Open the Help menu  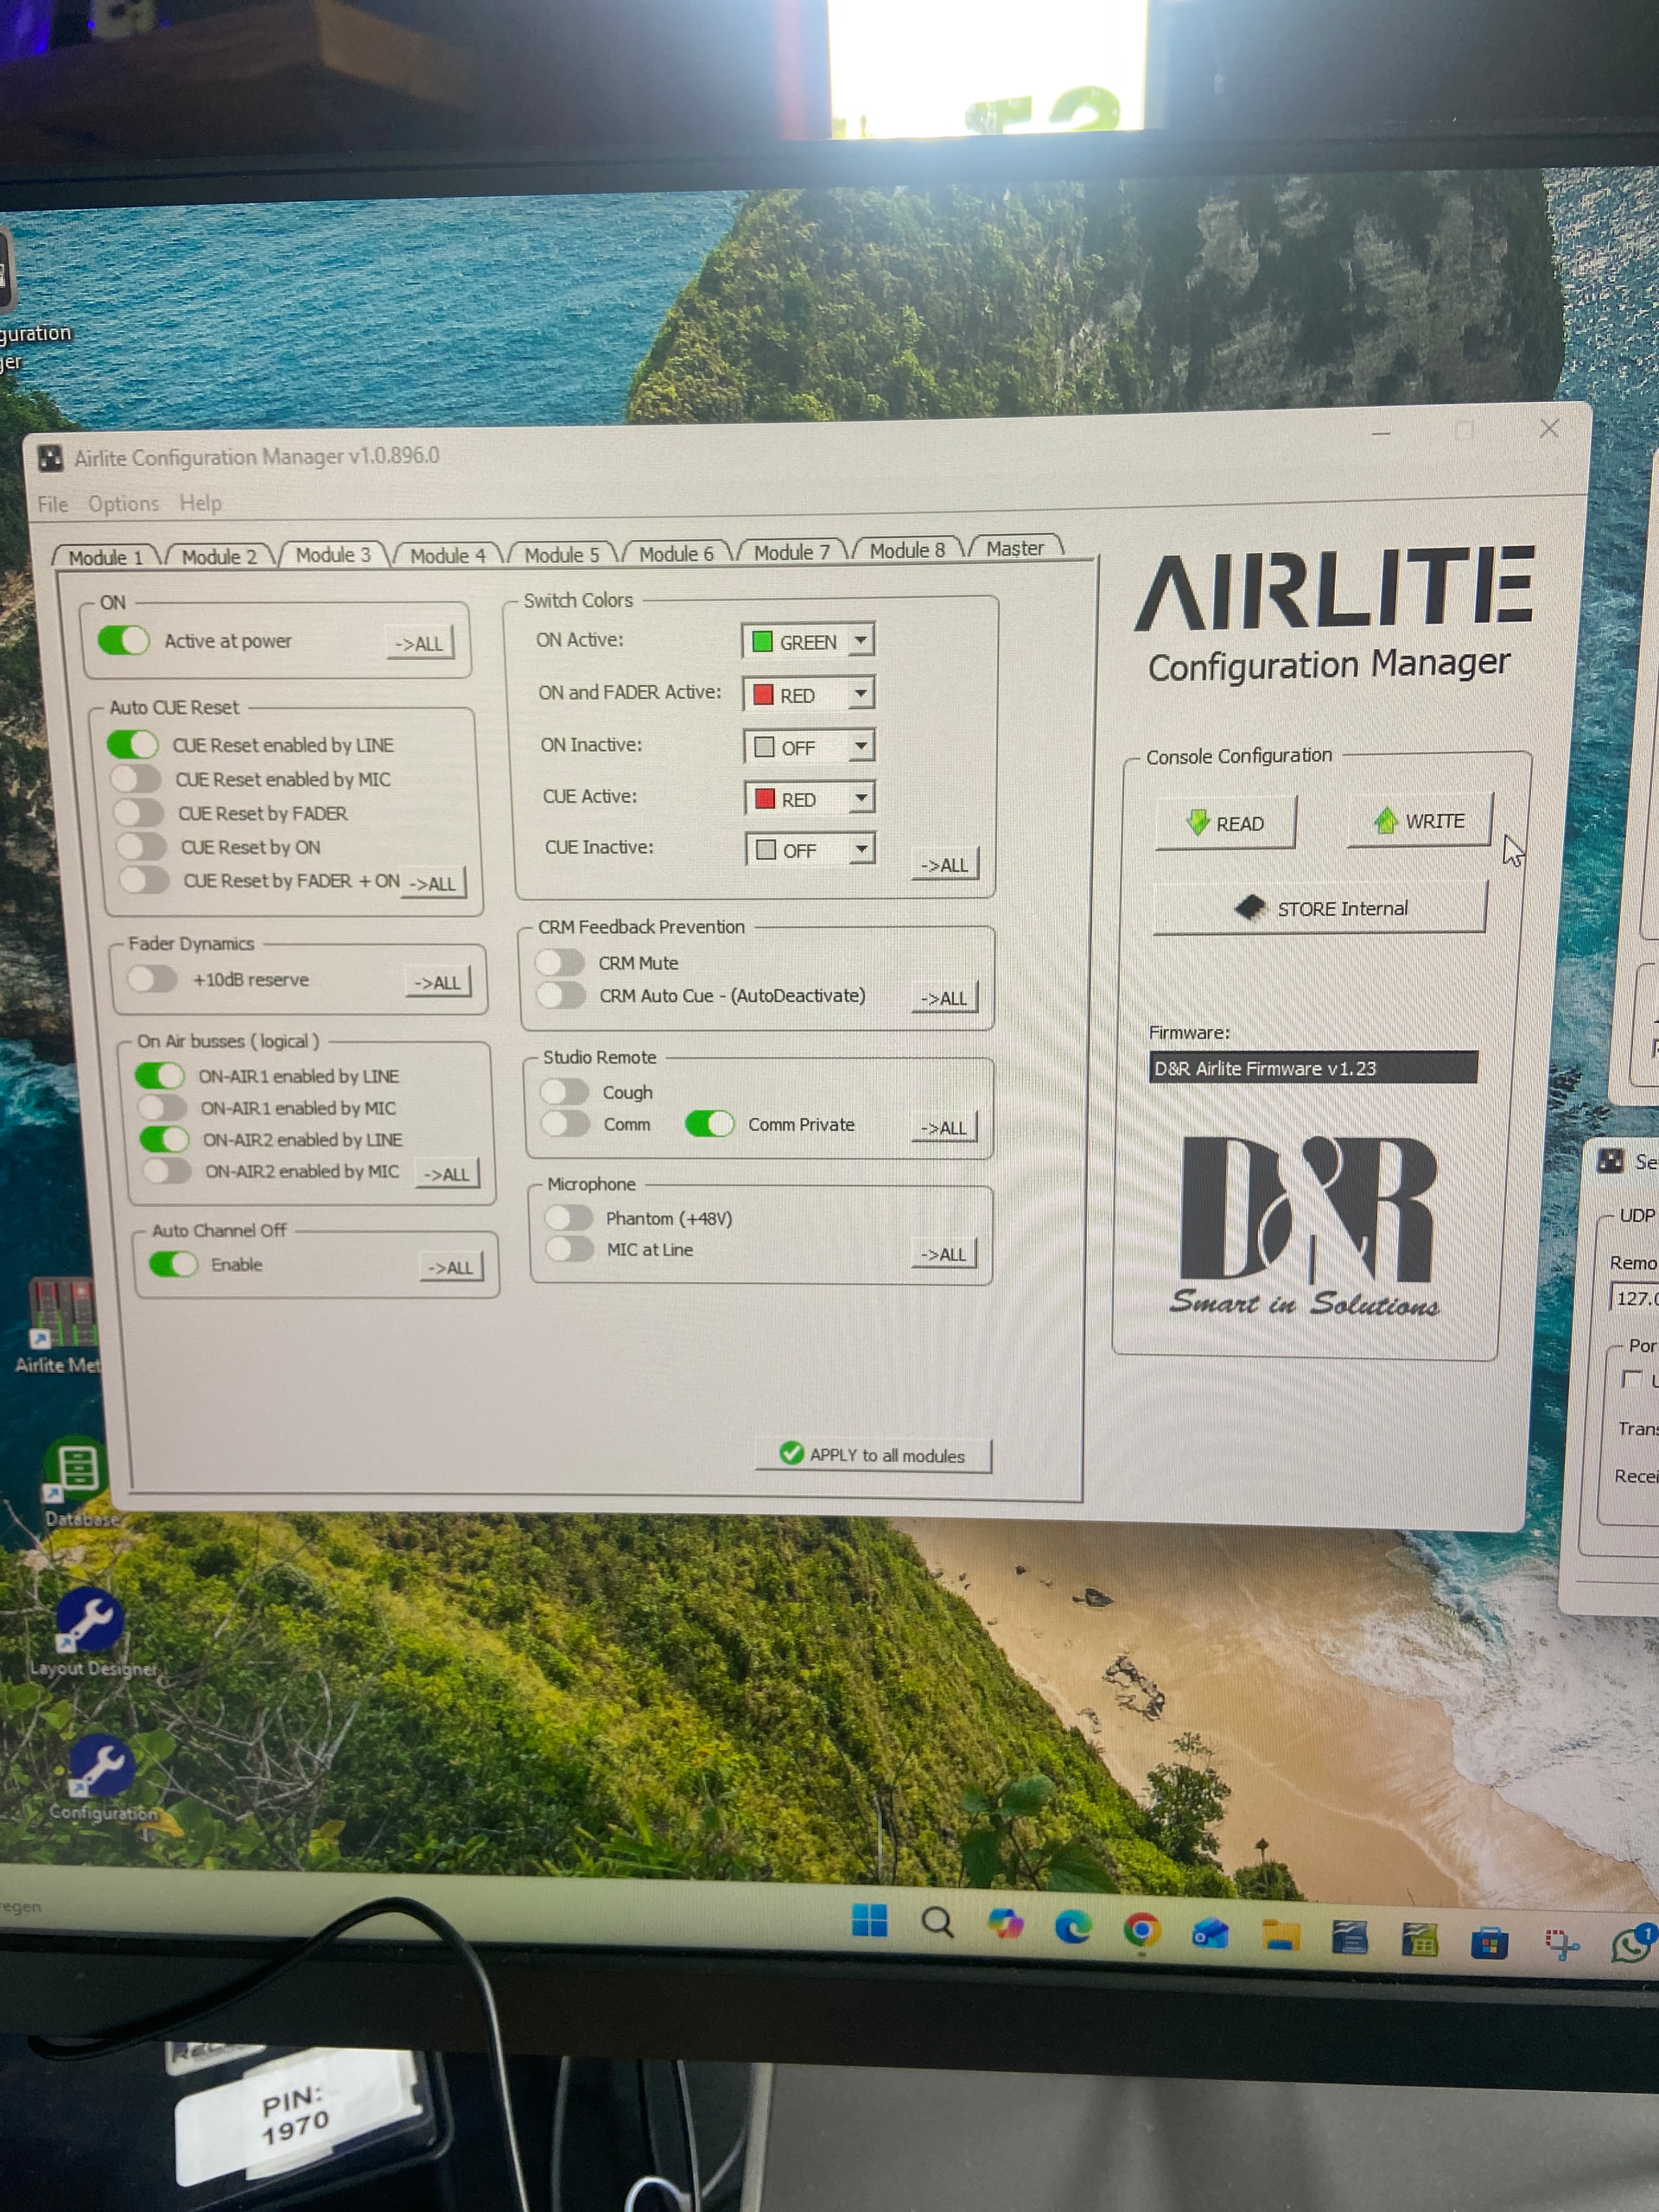pos(201,502)
